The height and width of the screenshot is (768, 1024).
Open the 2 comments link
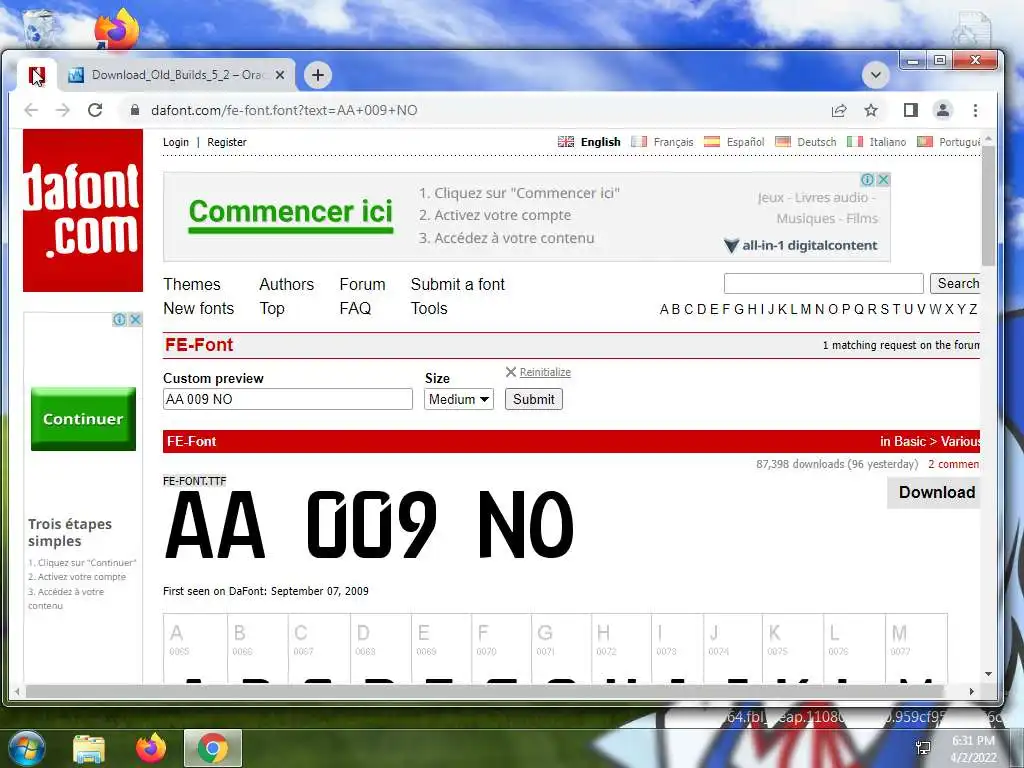coord(954,464)
